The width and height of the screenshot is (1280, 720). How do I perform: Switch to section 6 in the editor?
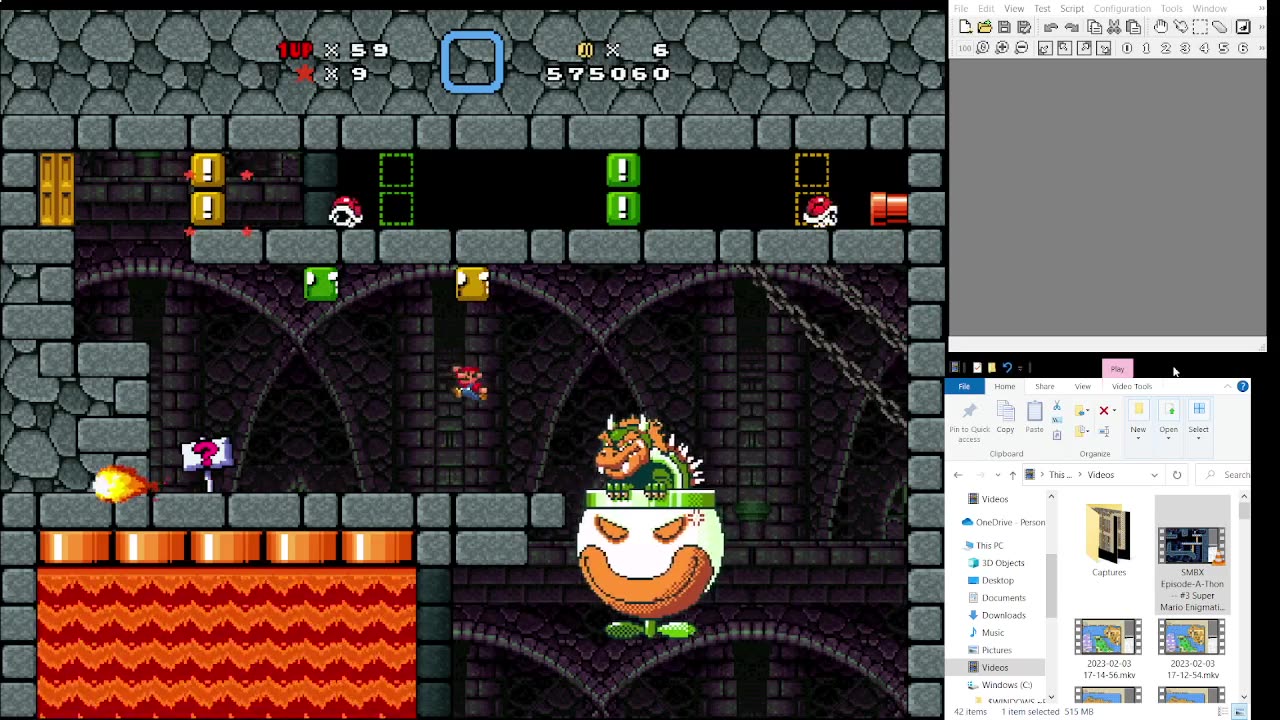[x=1242, y=47]
